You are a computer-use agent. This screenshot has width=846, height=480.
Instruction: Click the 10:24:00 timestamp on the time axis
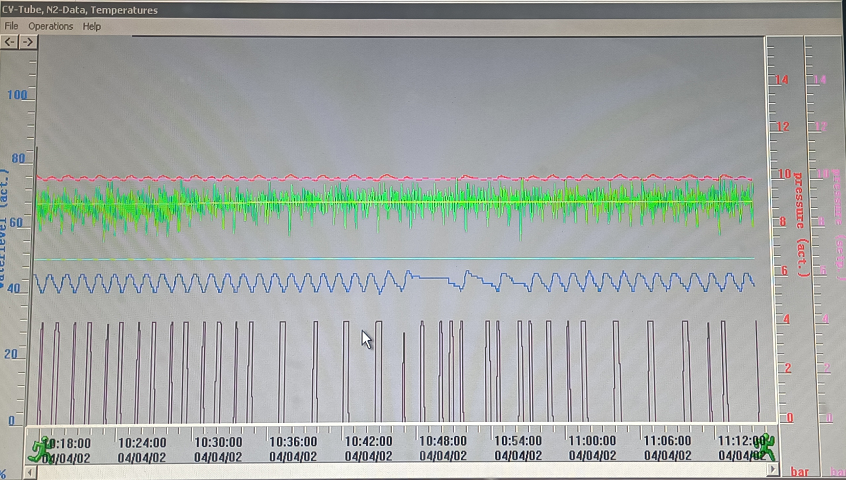click(143, 441)
